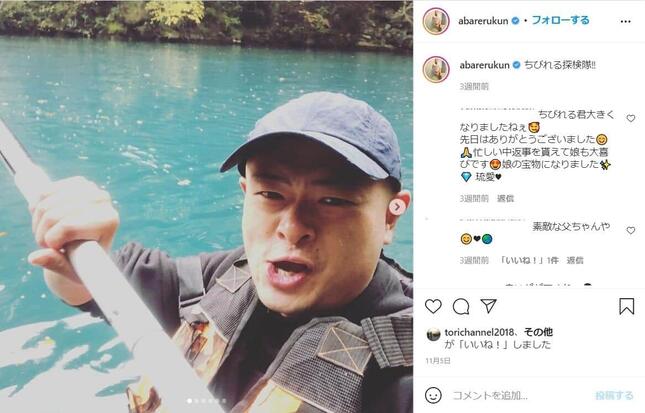Like the 素敵な父ちゃんや comment
The image size is (645, 413).
tap(631, 230)
